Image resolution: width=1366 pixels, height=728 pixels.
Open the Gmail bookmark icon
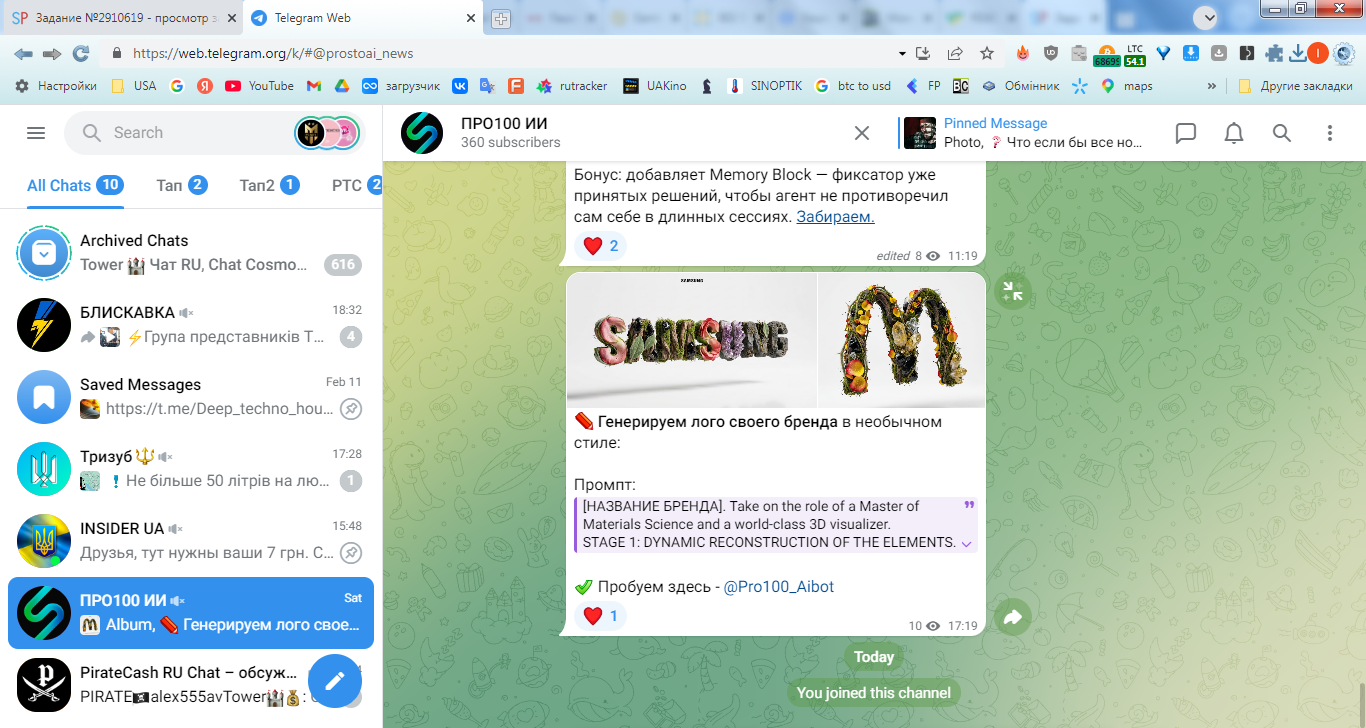pyautogui.click(x=316, y=86)
